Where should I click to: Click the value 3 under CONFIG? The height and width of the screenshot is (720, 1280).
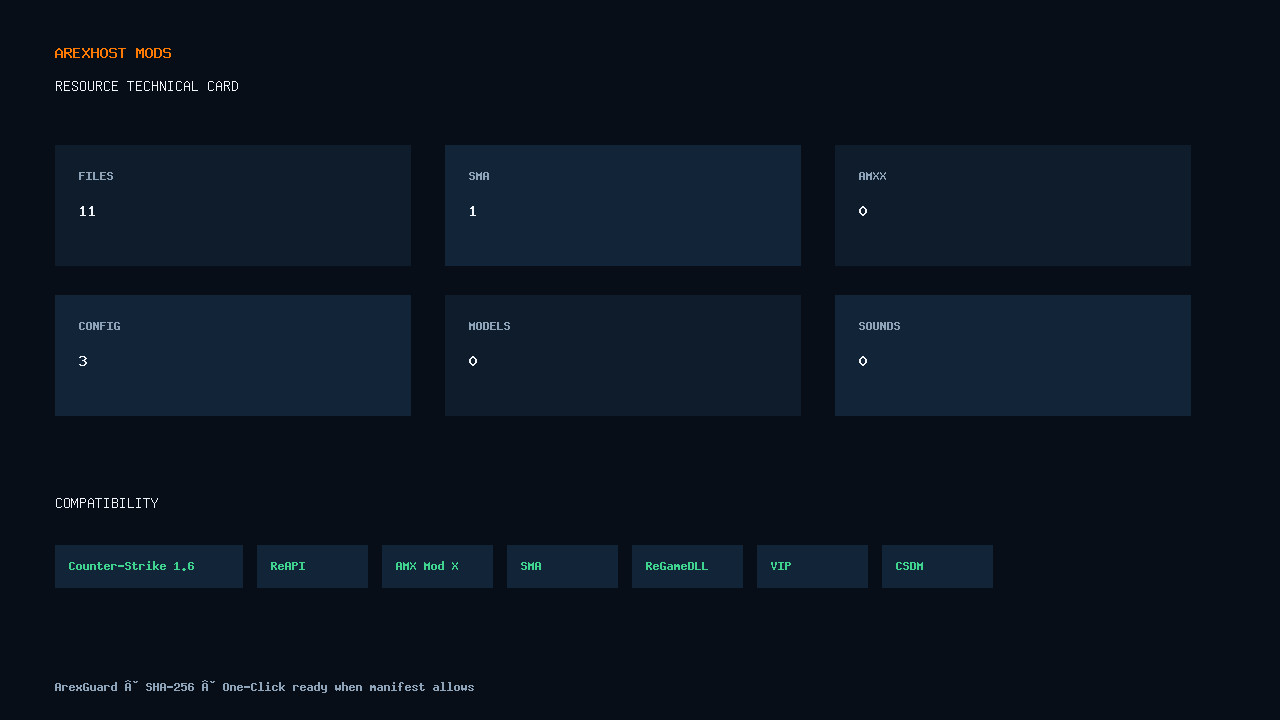tap(83, 361)
